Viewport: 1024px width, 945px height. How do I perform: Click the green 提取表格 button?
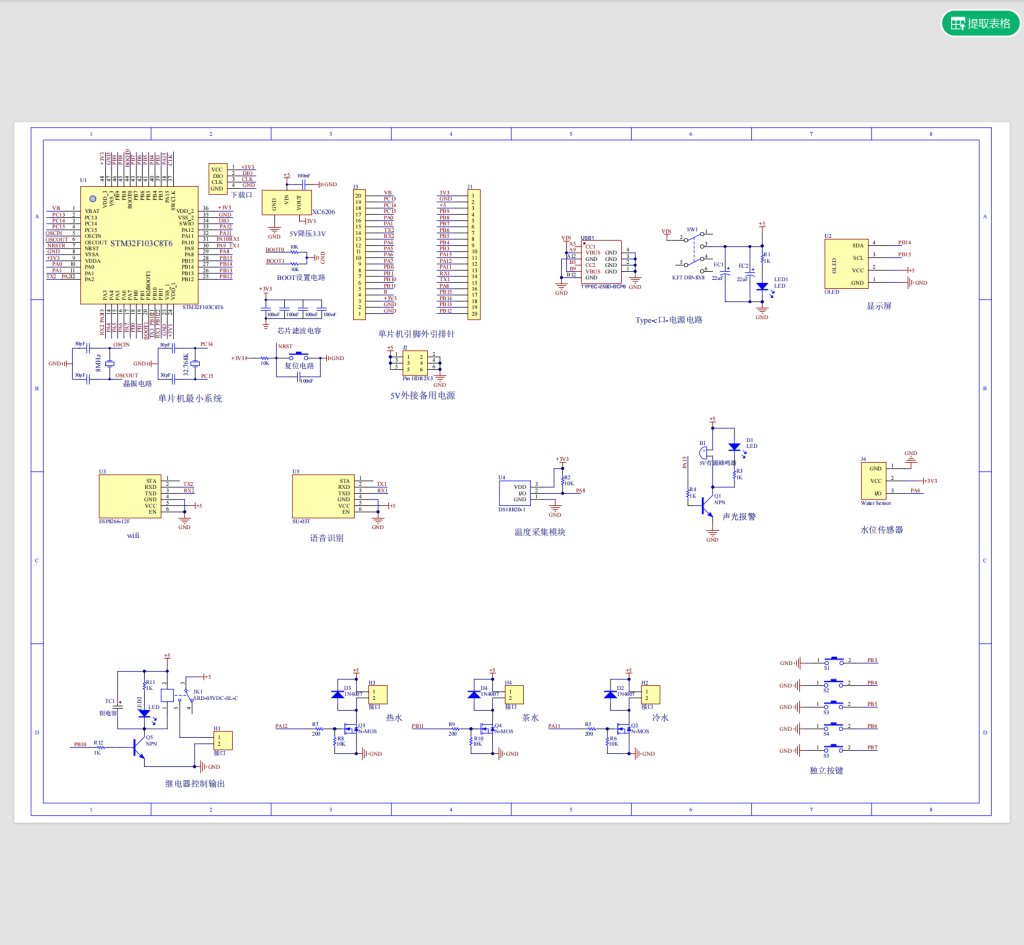[x=978, y=22]
